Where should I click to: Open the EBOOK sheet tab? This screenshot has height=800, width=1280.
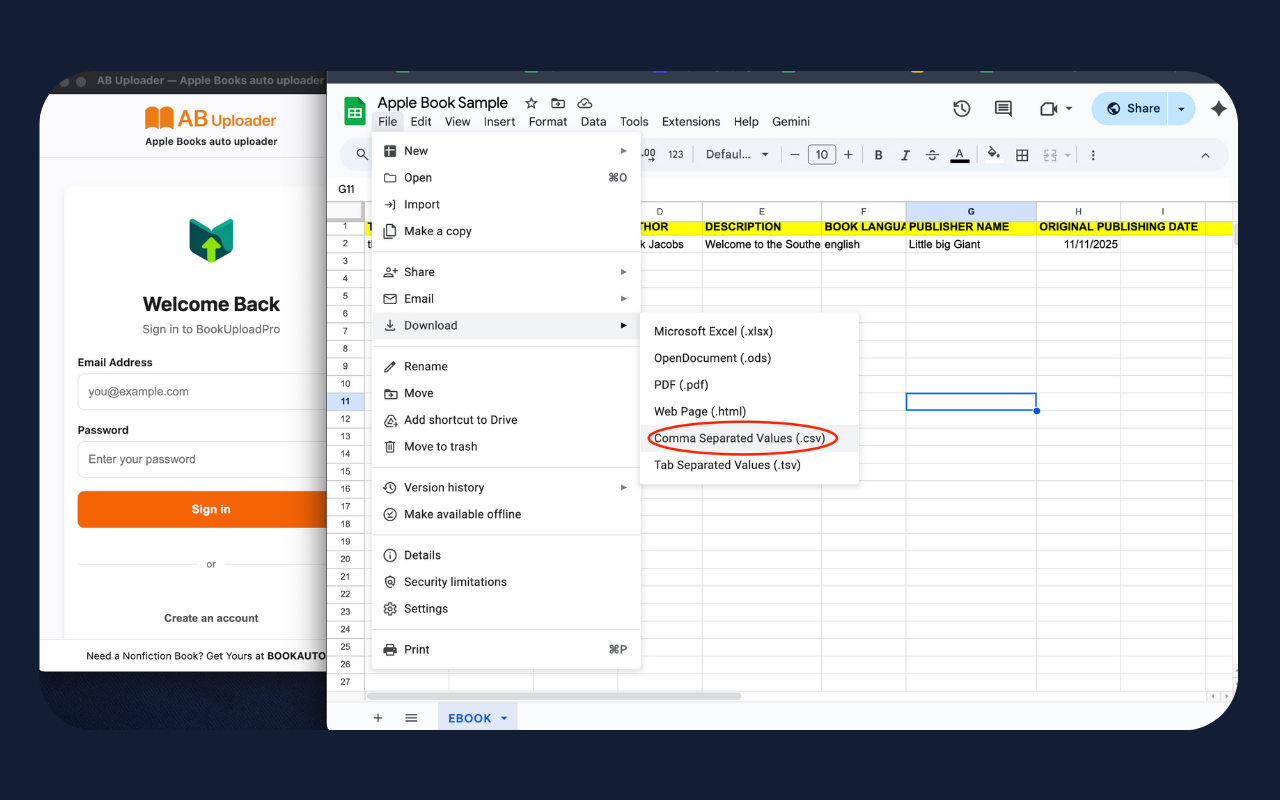coord(469,718)
